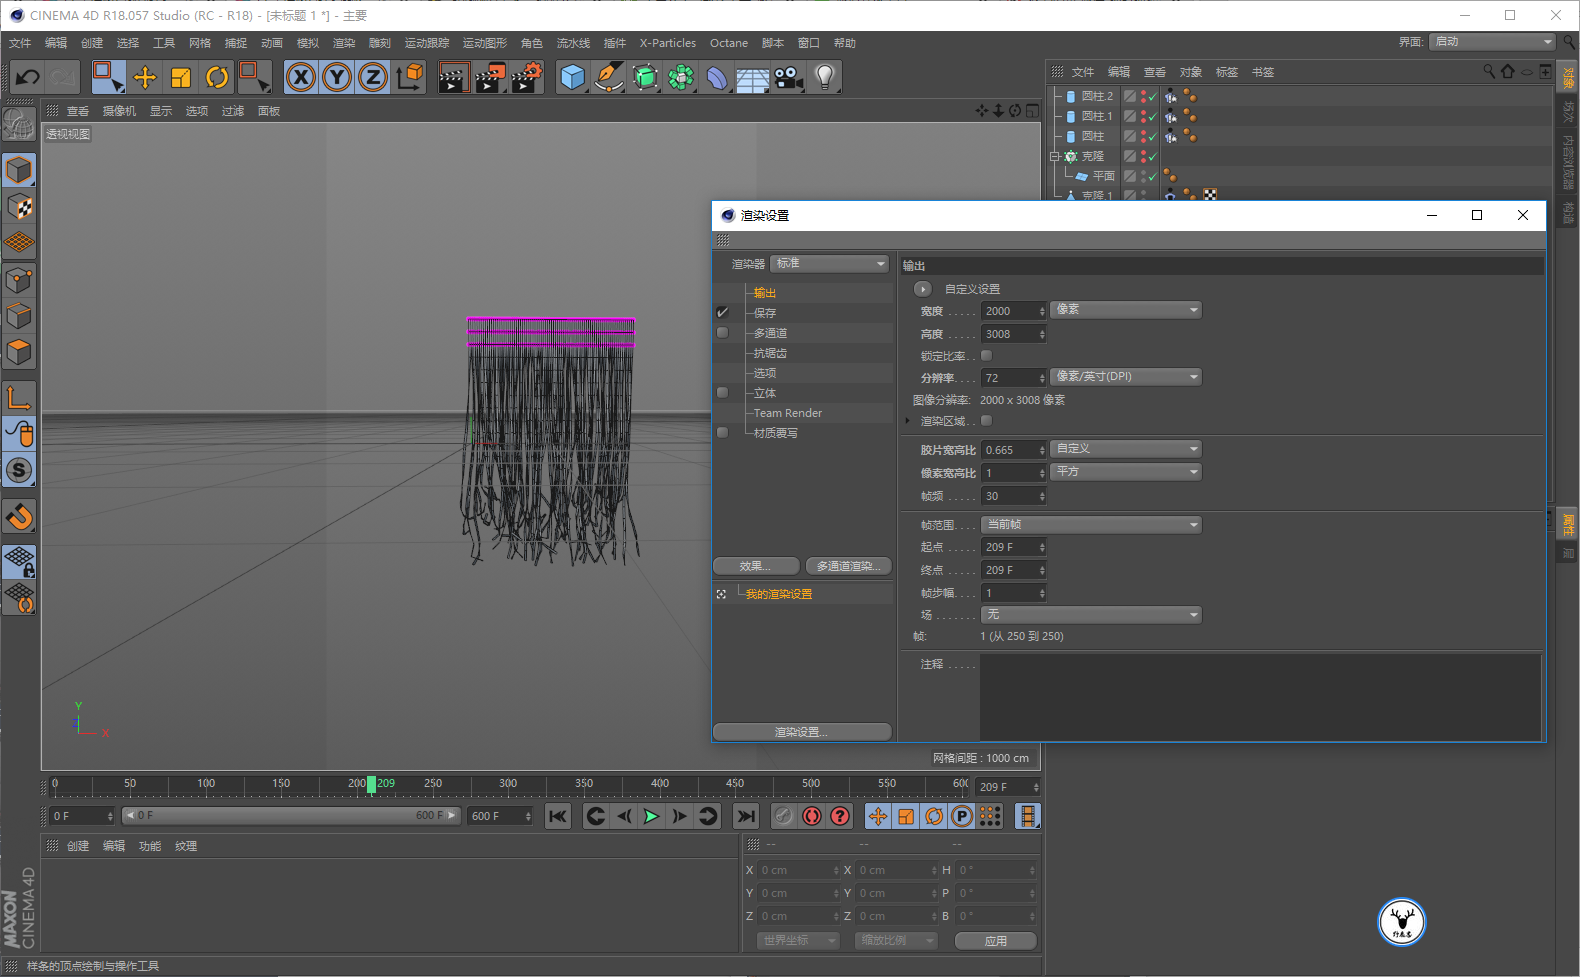This screenshot has height=977, width=1580.
Task: Select the Rotate tool icon
Action: (217, 77)
